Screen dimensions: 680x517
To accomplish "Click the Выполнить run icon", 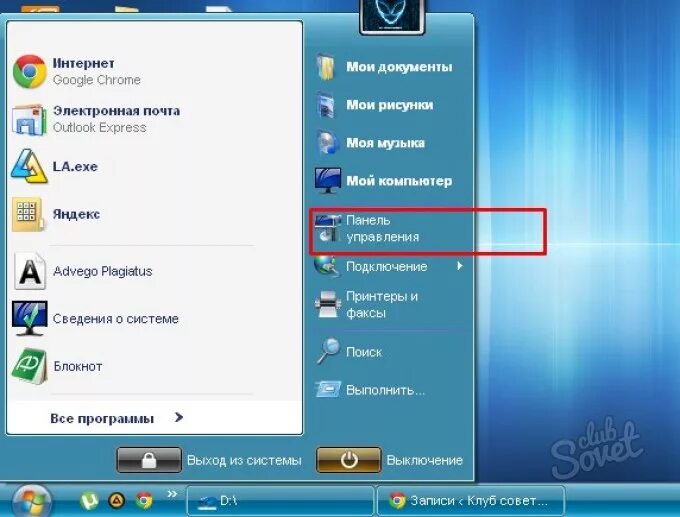I will click(327, 389).
